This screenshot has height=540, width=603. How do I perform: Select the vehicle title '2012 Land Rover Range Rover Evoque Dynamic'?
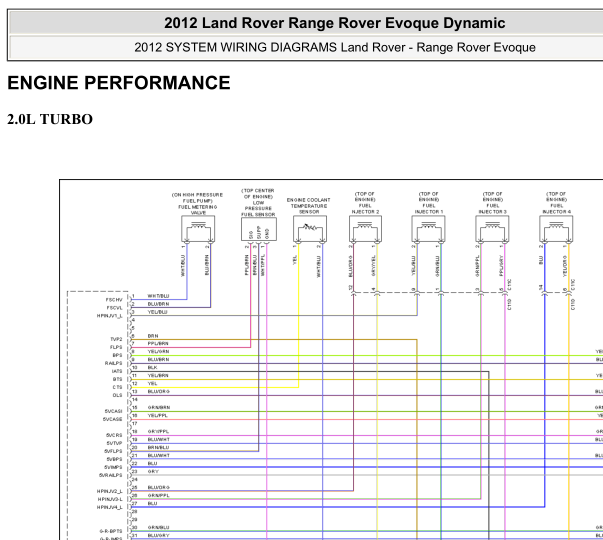[x=335, y=23]
